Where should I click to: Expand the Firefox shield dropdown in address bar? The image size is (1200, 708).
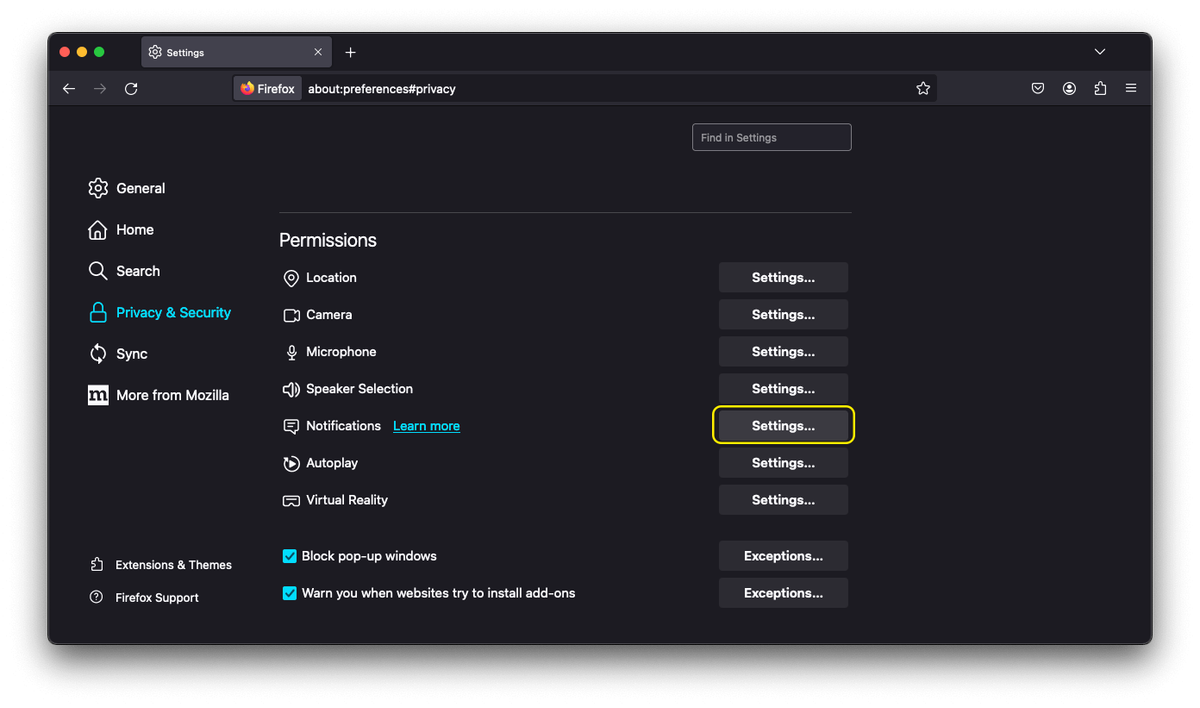267,88
